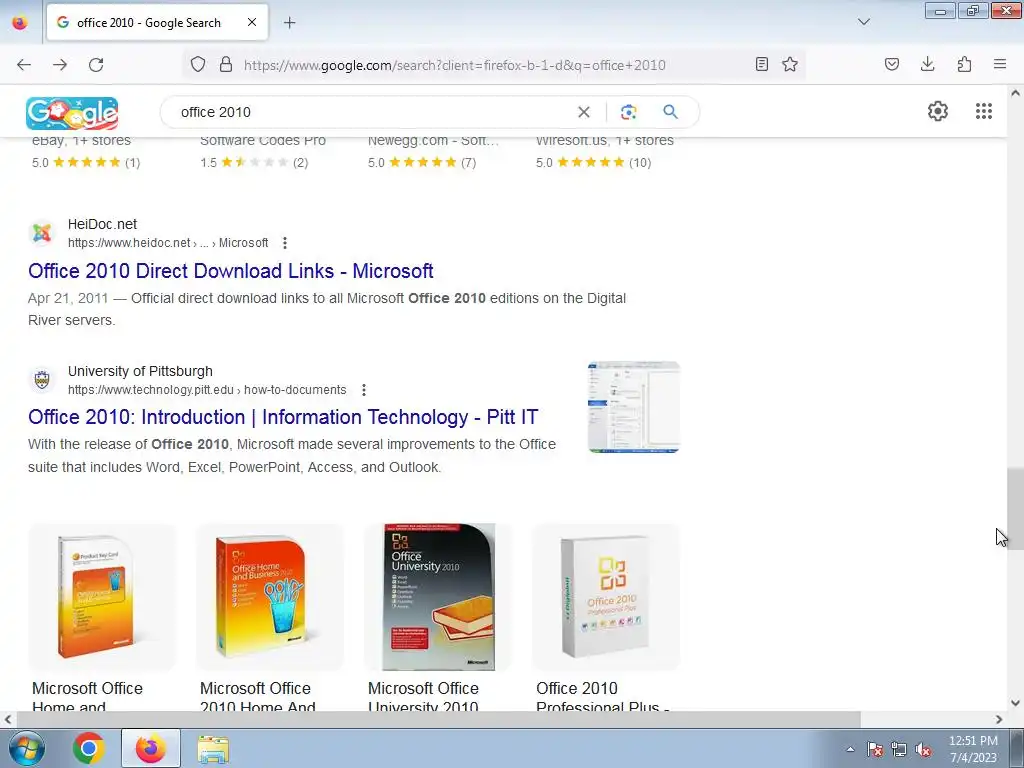Viewport: 1024px width, 768px height.
Task: Click vertical scrollbar thumb
Action: 1015,509
